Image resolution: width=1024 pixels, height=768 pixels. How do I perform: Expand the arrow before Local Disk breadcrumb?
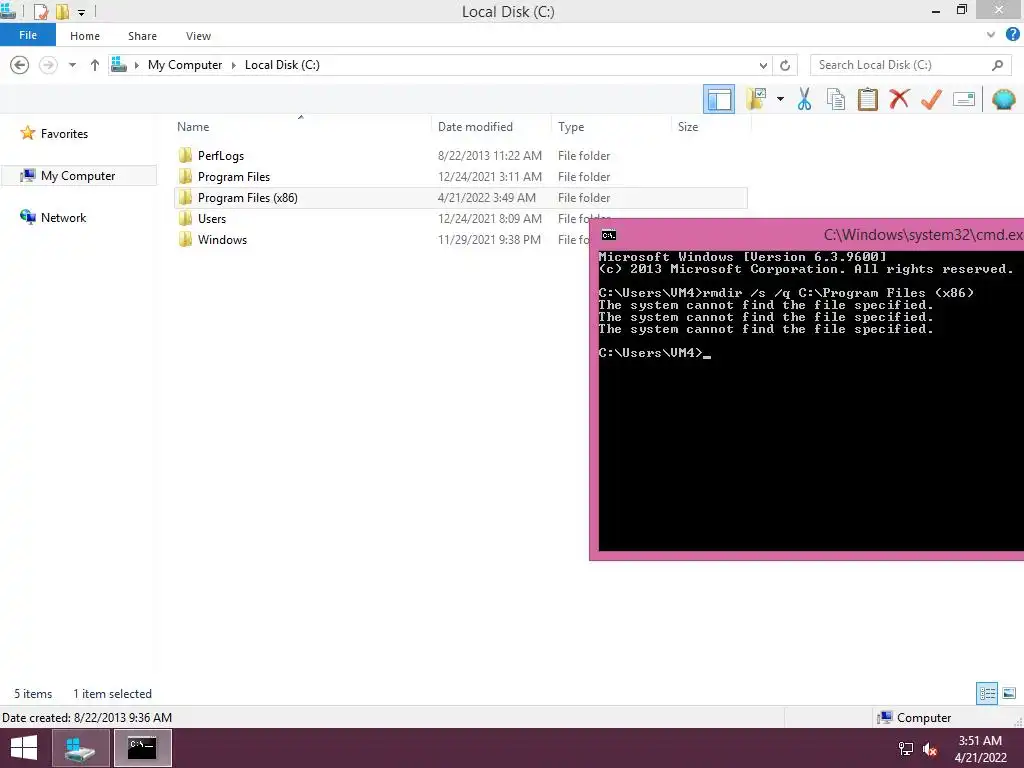[x=233, y=65]
